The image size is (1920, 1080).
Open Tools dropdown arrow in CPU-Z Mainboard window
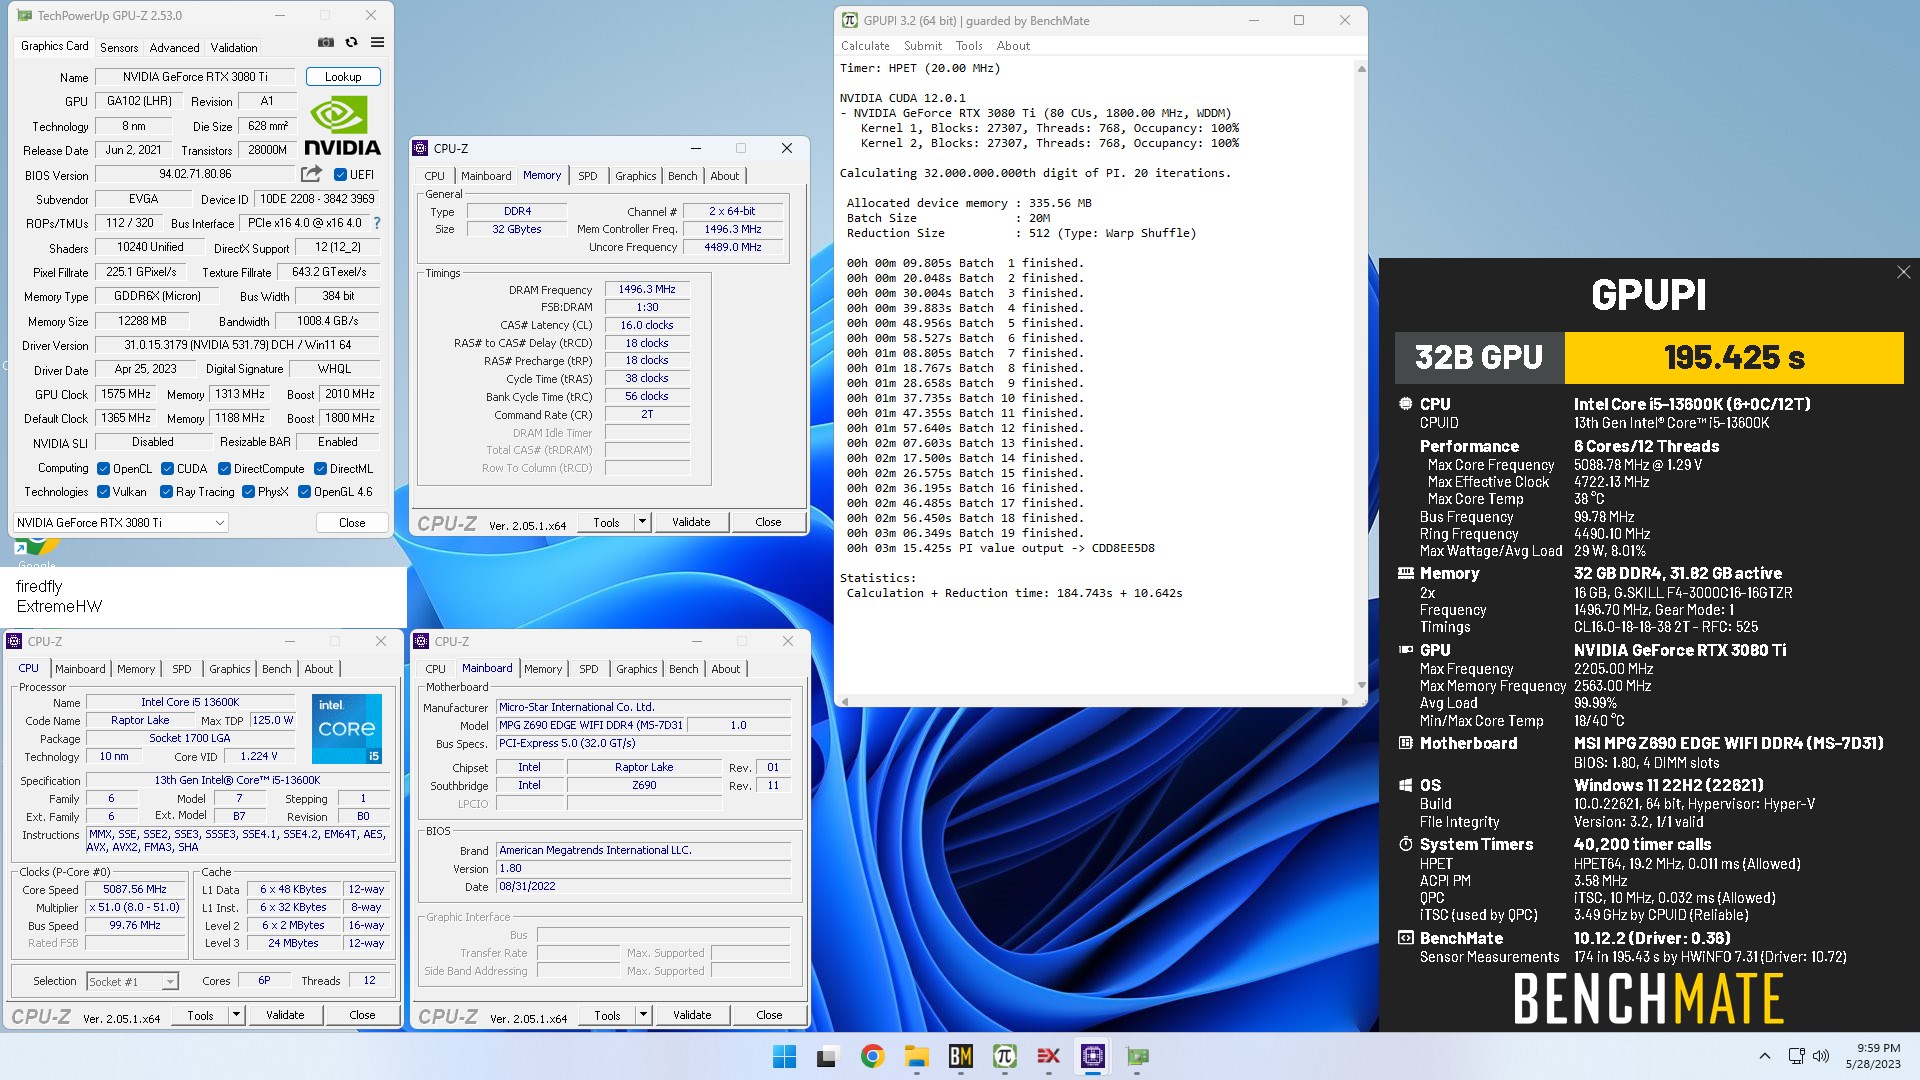[643, 1015]
